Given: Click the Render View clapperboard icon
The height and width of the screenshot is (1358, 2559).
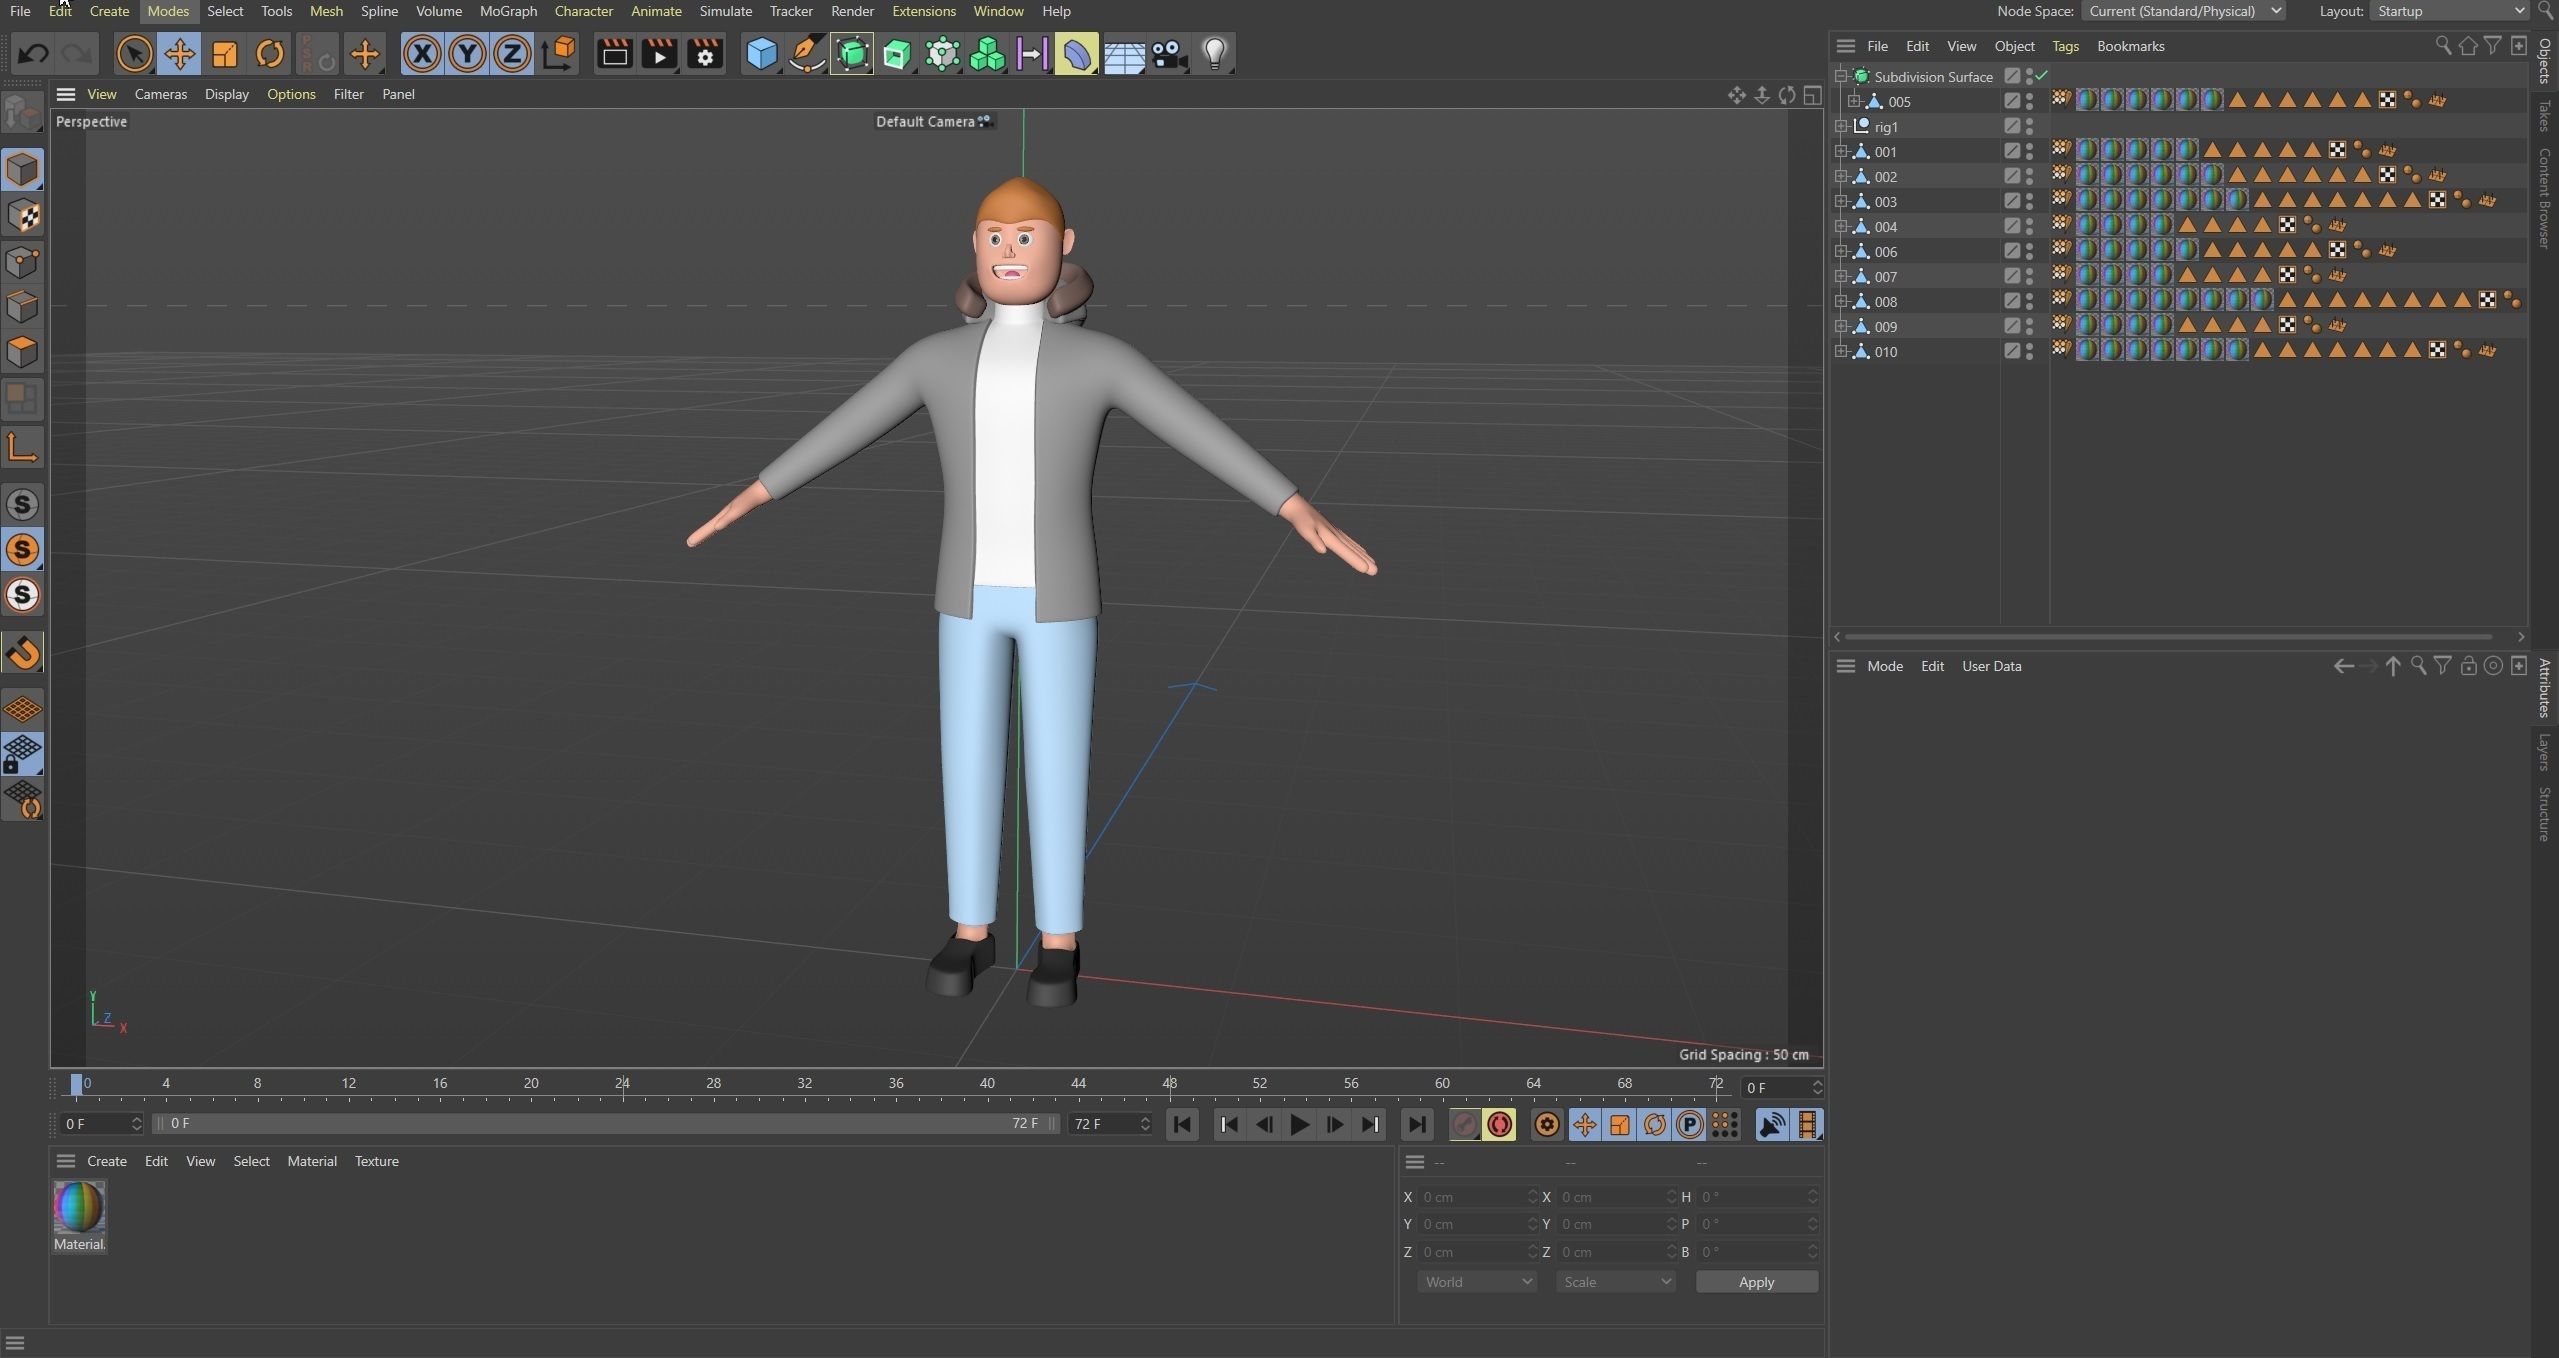Looking at the screenshot, I should [614, 54].
